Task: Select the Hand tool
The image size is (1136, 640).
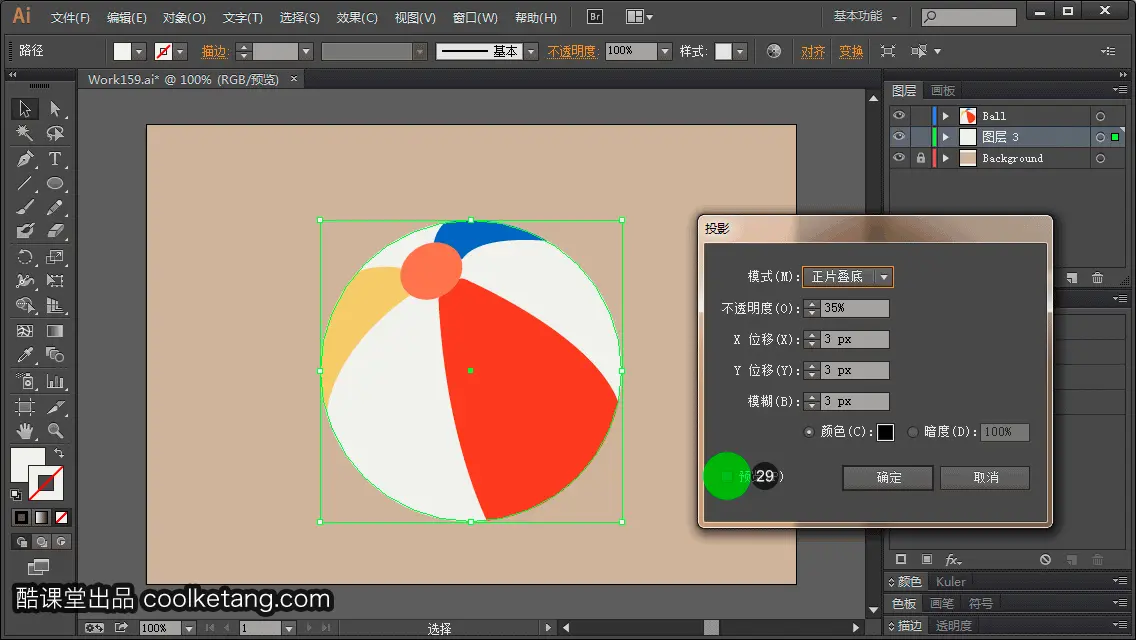Action: point(25,431)
